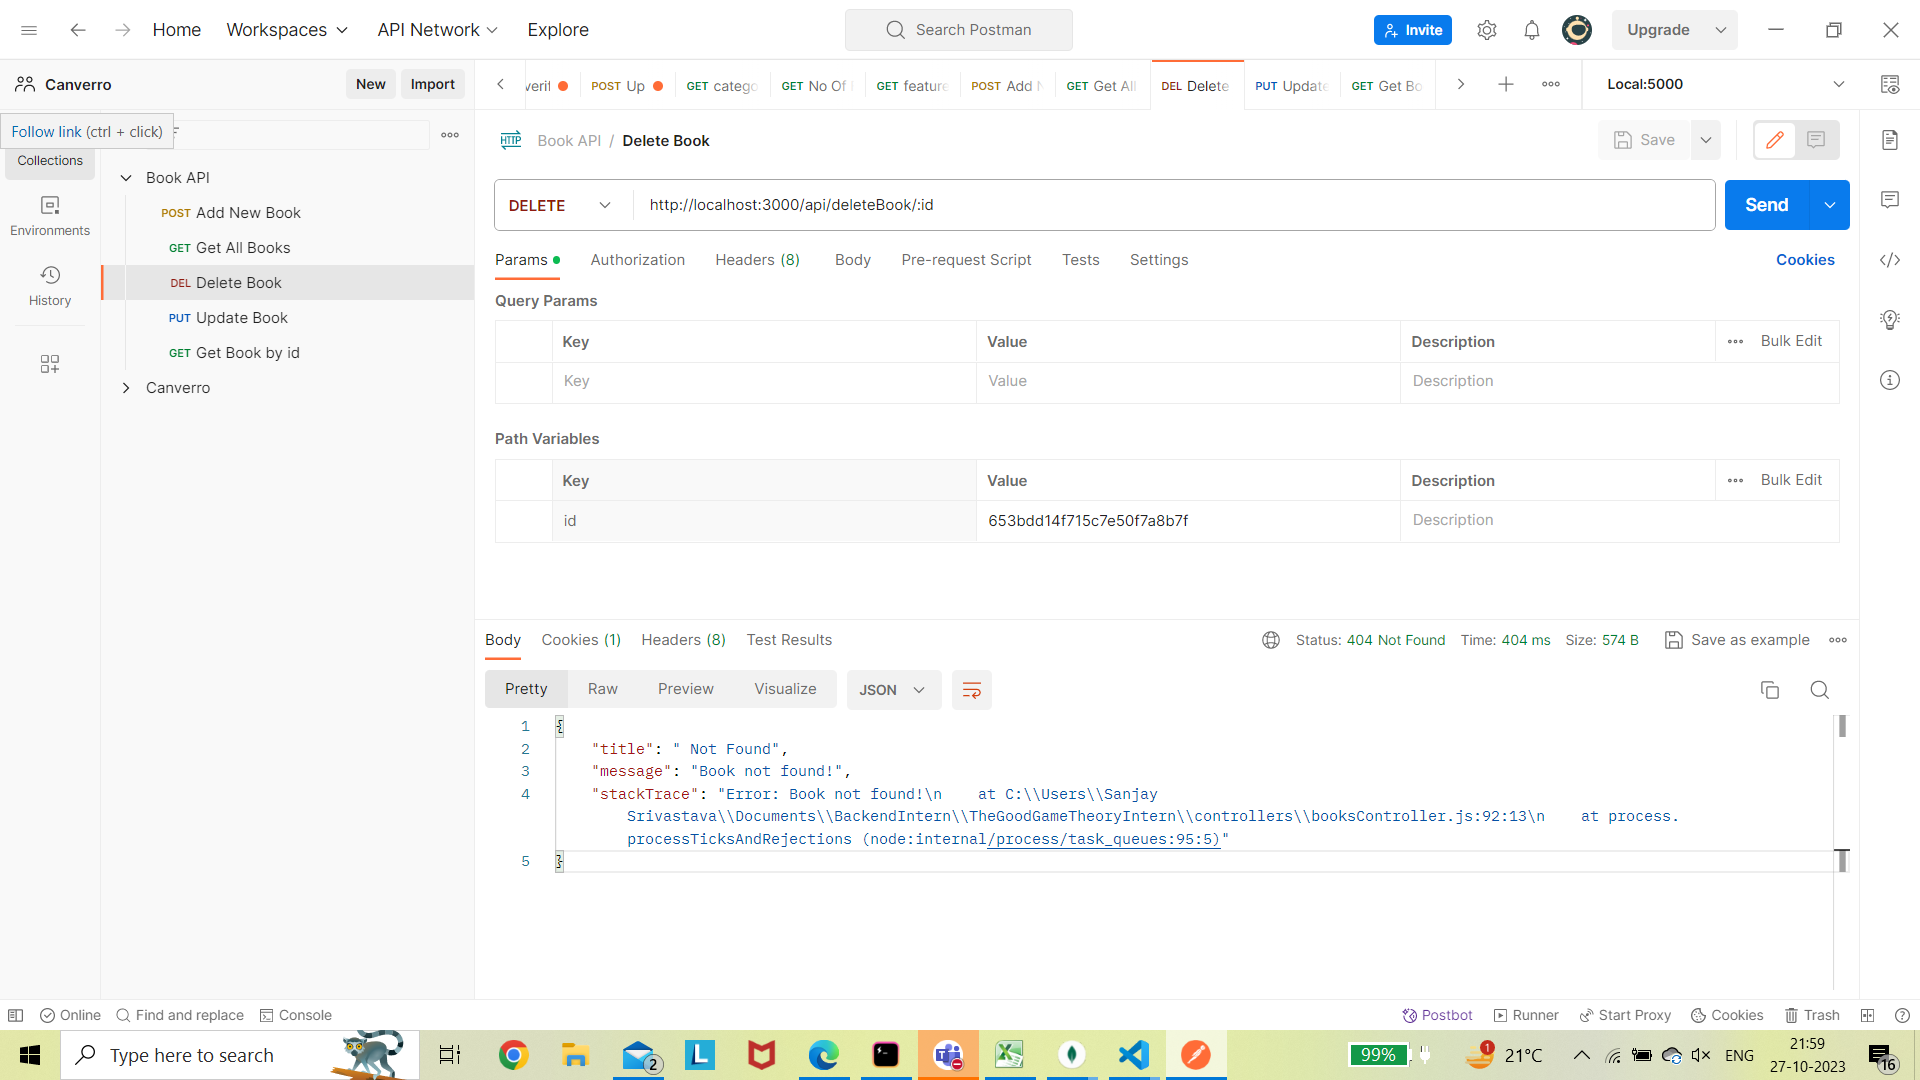Copy the response body
Viewport: 1920px width, 1080px height.
(x=1770, y=690)
